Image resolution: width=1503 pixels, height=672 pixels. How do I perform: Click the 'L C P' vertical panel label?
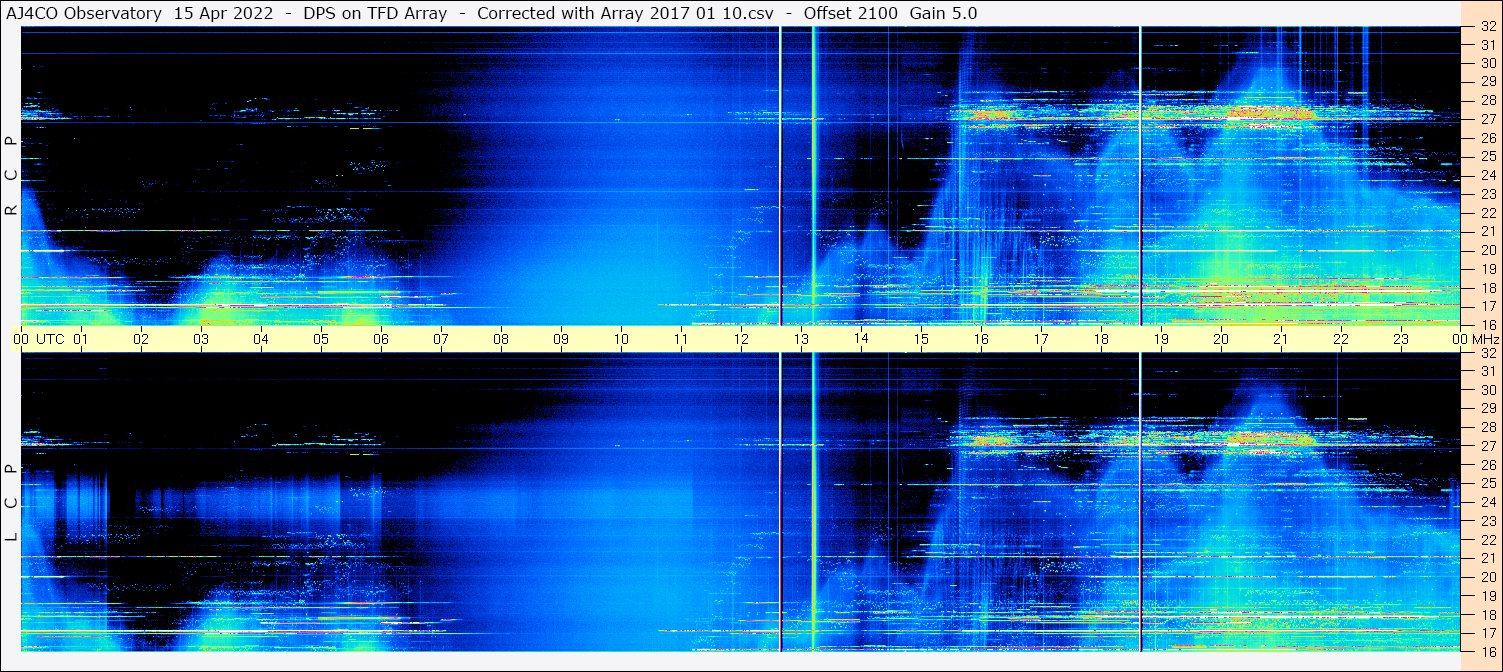11,503
